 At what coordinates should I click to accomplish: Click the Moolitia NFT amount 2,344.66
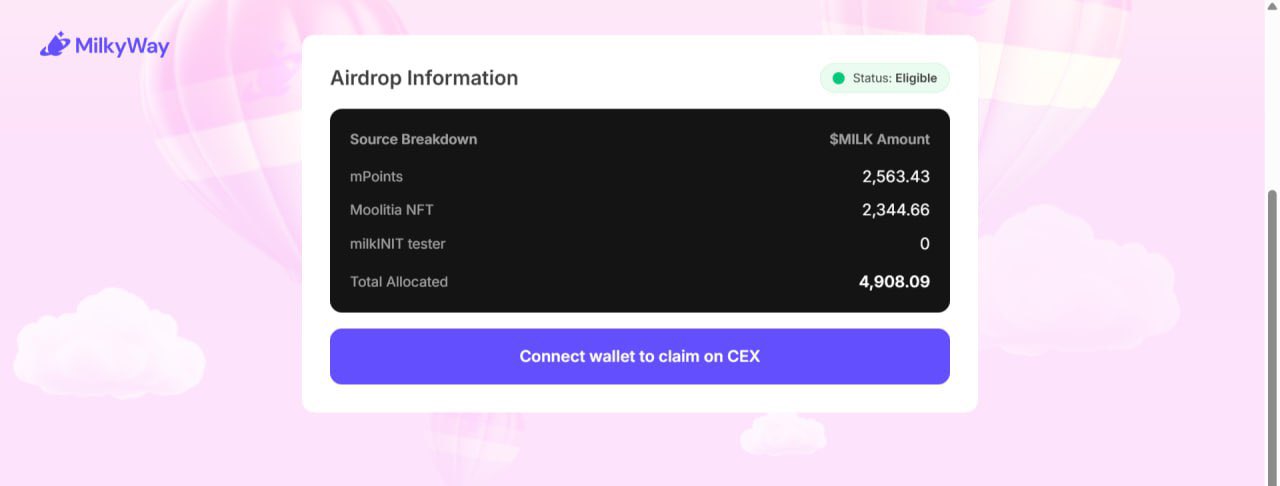(896, 210)
